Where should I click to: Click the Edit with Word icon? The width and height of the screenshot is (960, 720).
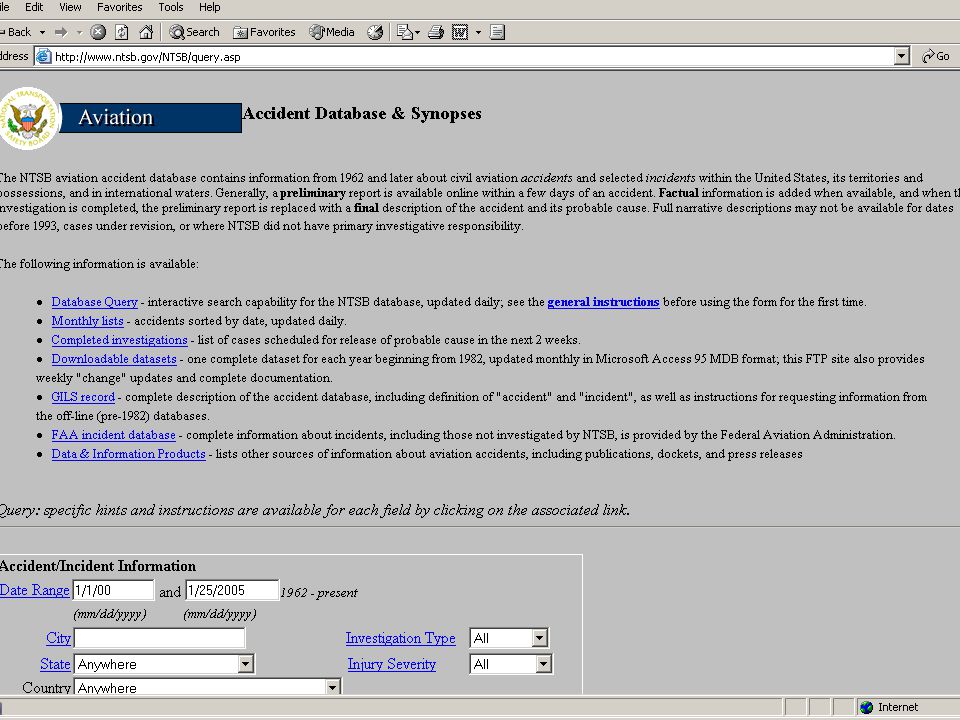460,32
